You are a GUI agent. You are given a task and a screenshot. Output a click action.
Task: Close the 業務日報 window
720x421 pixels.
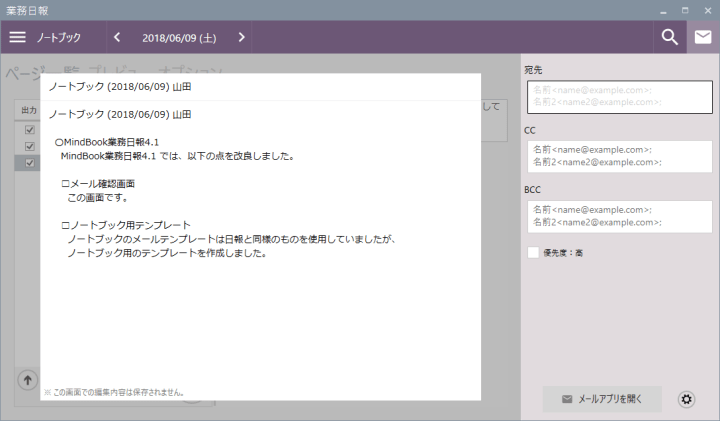(708, 10)
